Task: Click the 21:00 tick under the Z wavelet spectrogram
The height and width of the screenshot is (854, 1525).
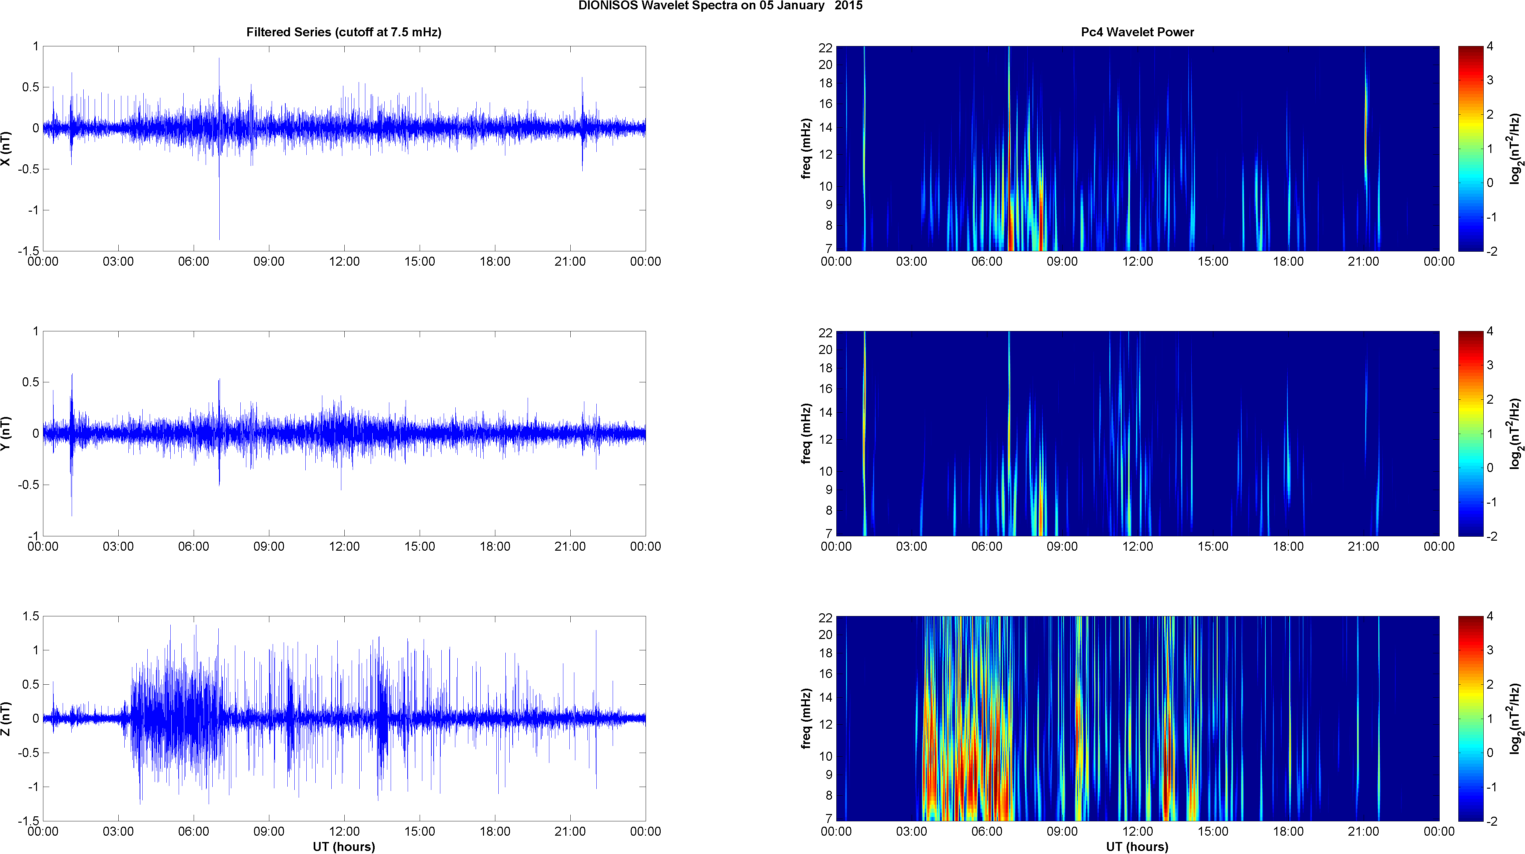Action: point(1364,831)
